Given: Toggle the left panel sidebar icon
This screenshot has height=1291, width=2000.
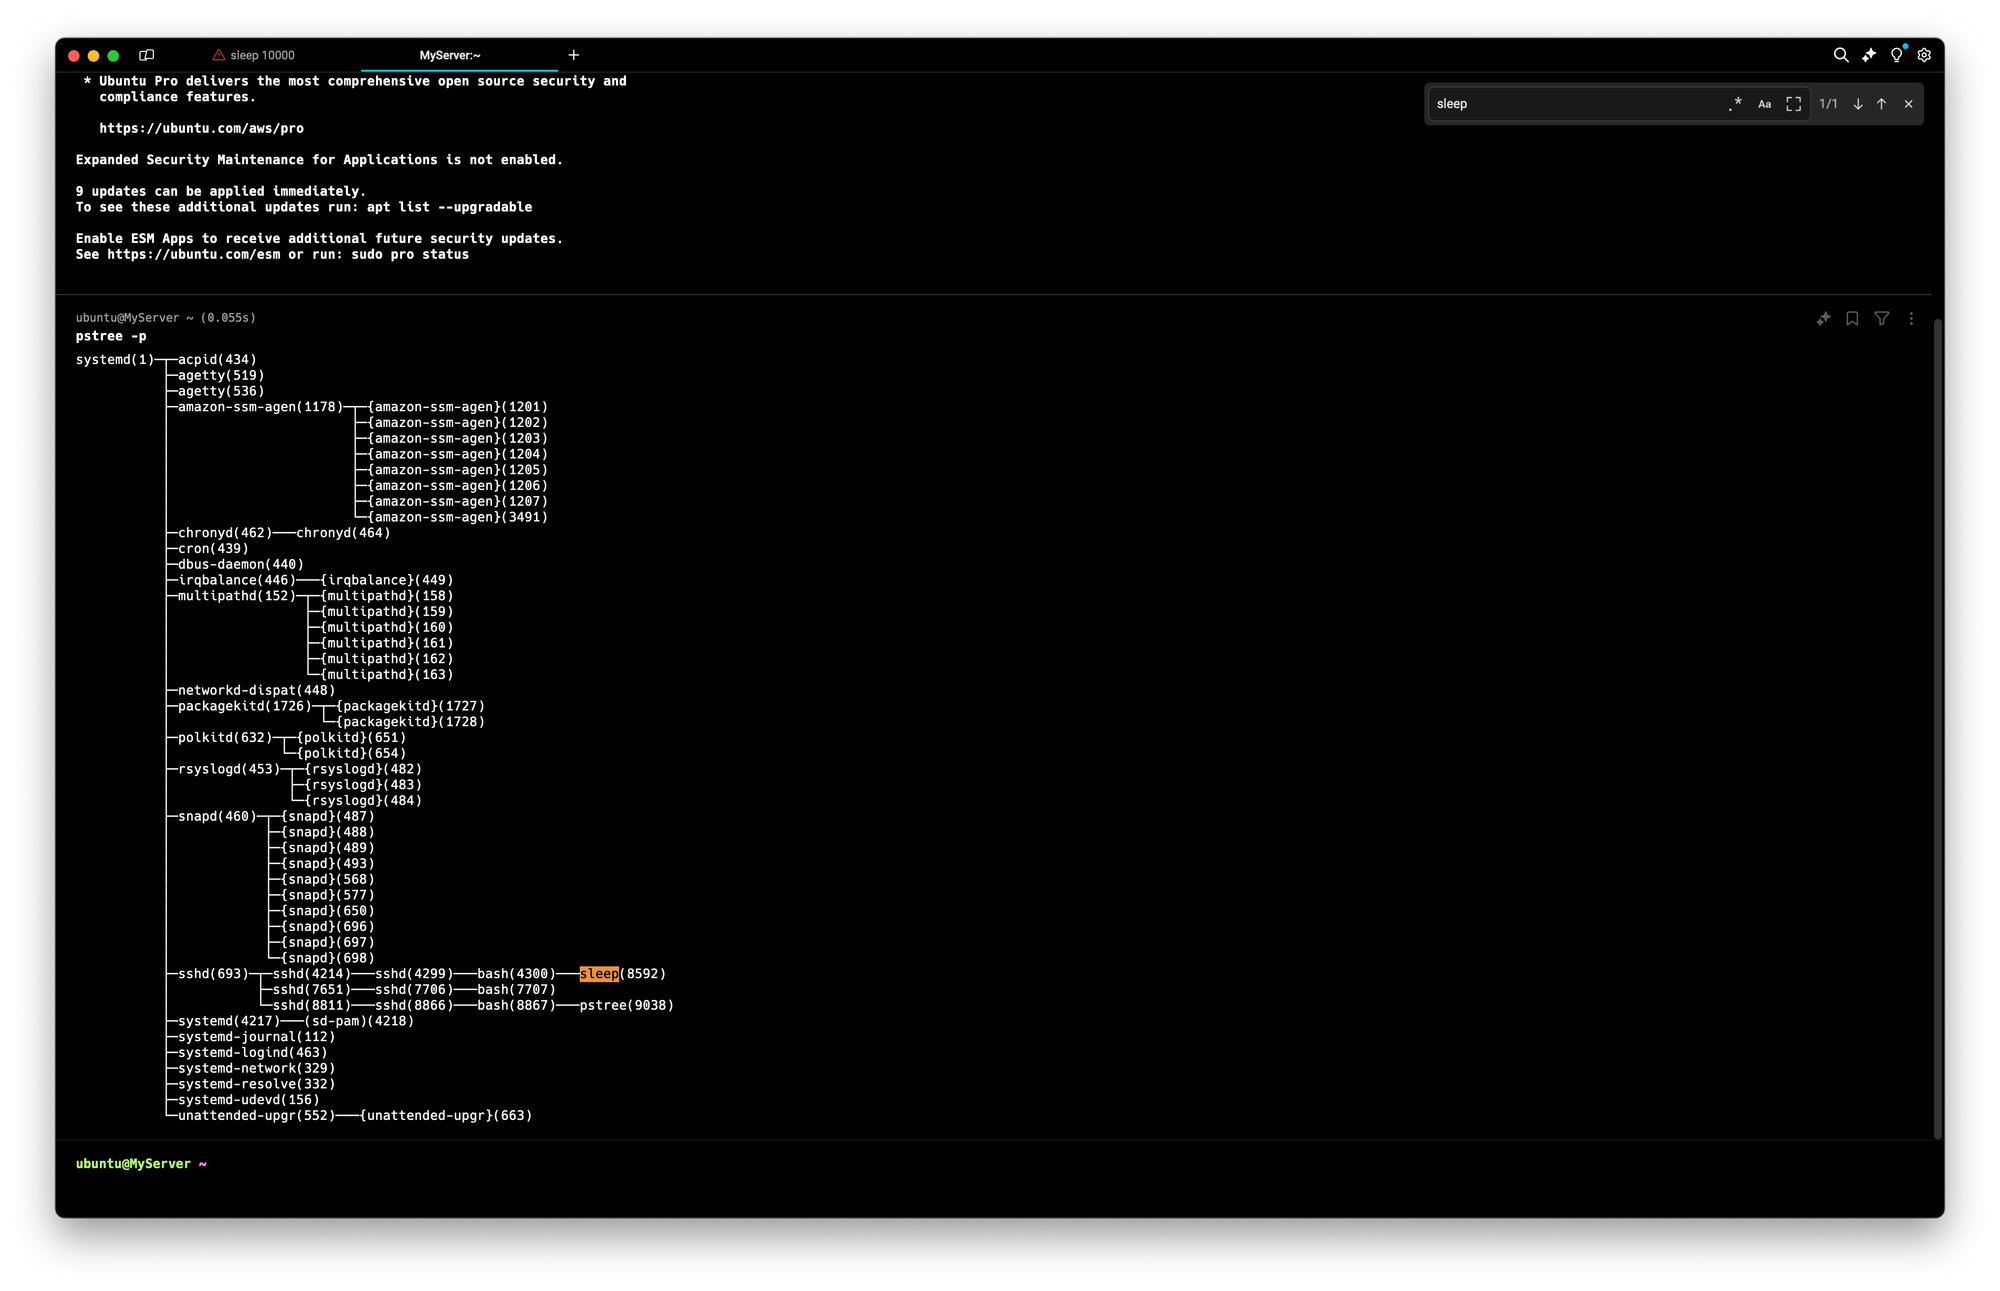Looking at the screenshot, I should [147, 55].
